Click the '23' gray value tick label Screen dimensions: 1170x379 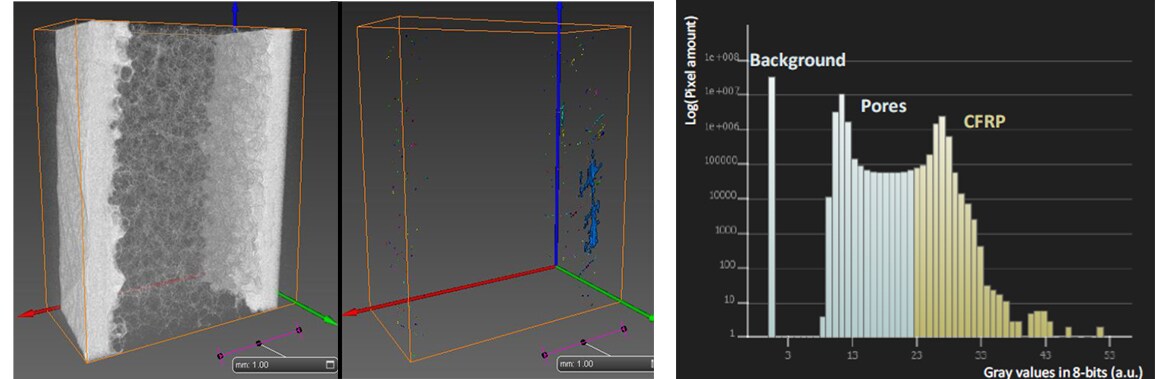916,355
